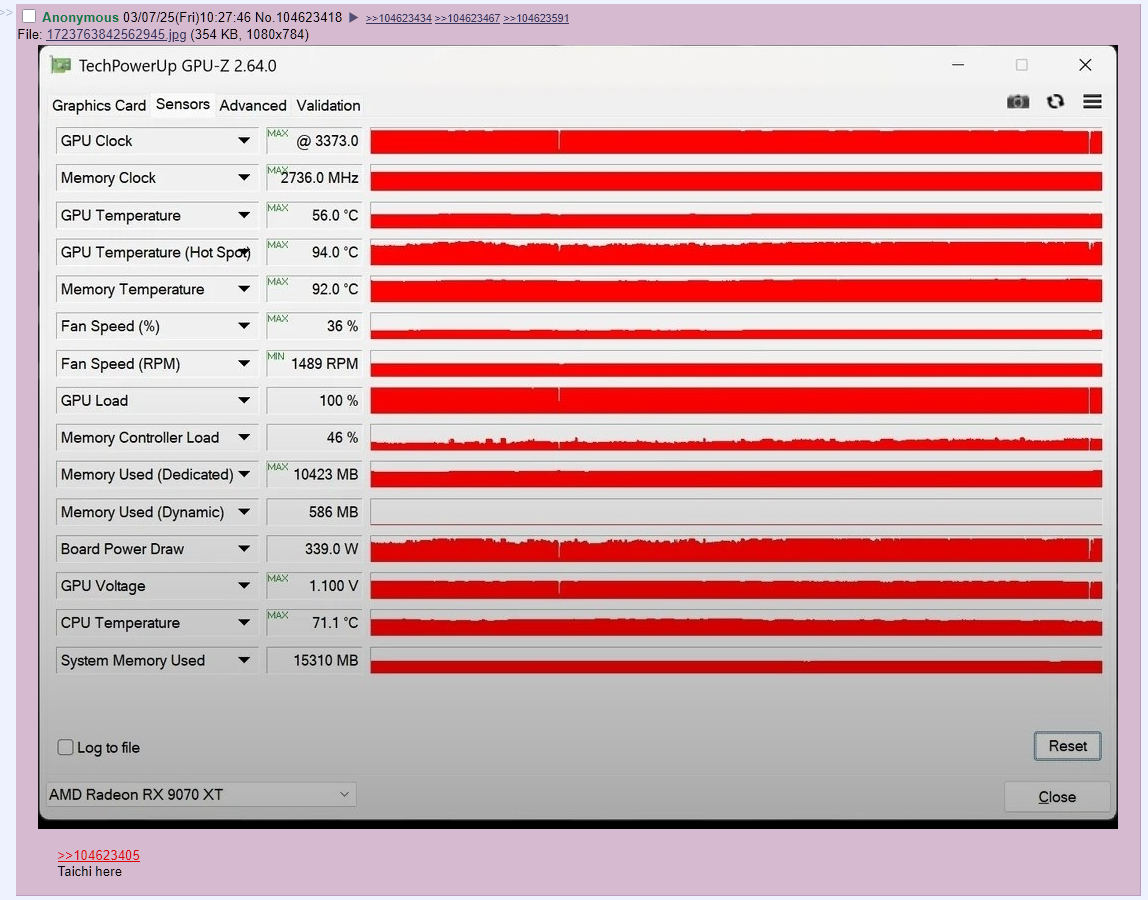Open the Fan Speed (%) dropdown
This screenshot has width=1148, height=900.
(x=244, y=326)
